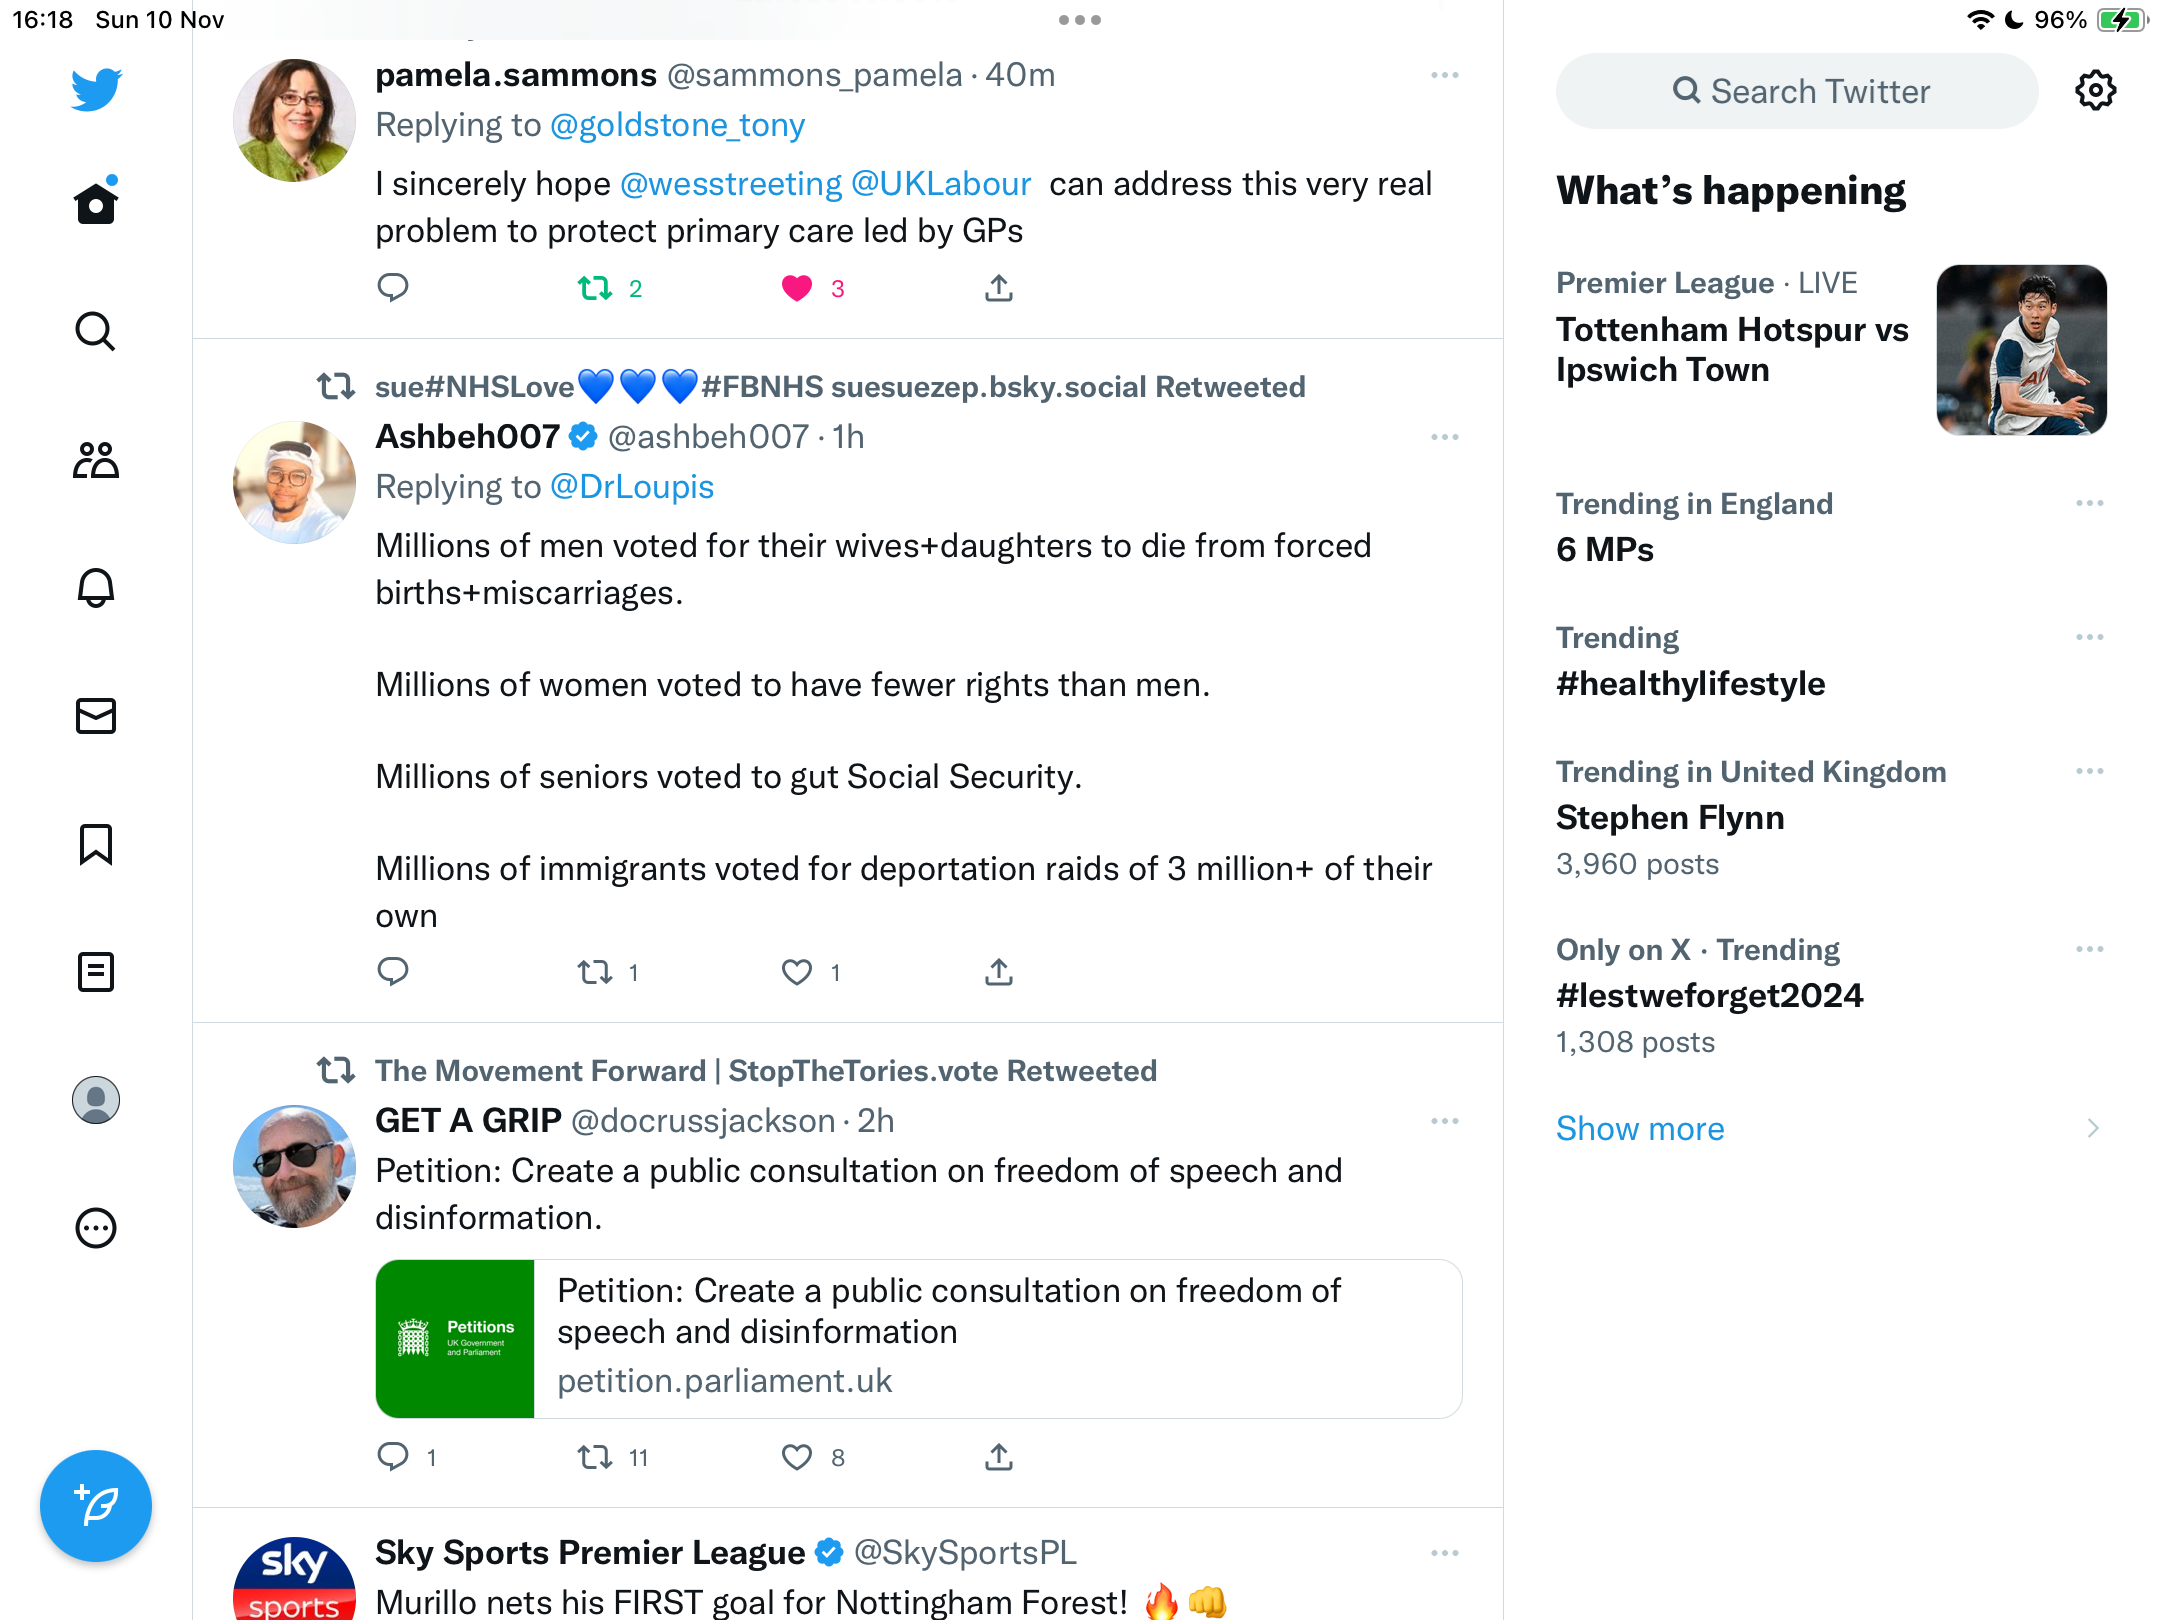Focus the Search Twitter field
The image size is (2160, 1620).
[1797, 91]
